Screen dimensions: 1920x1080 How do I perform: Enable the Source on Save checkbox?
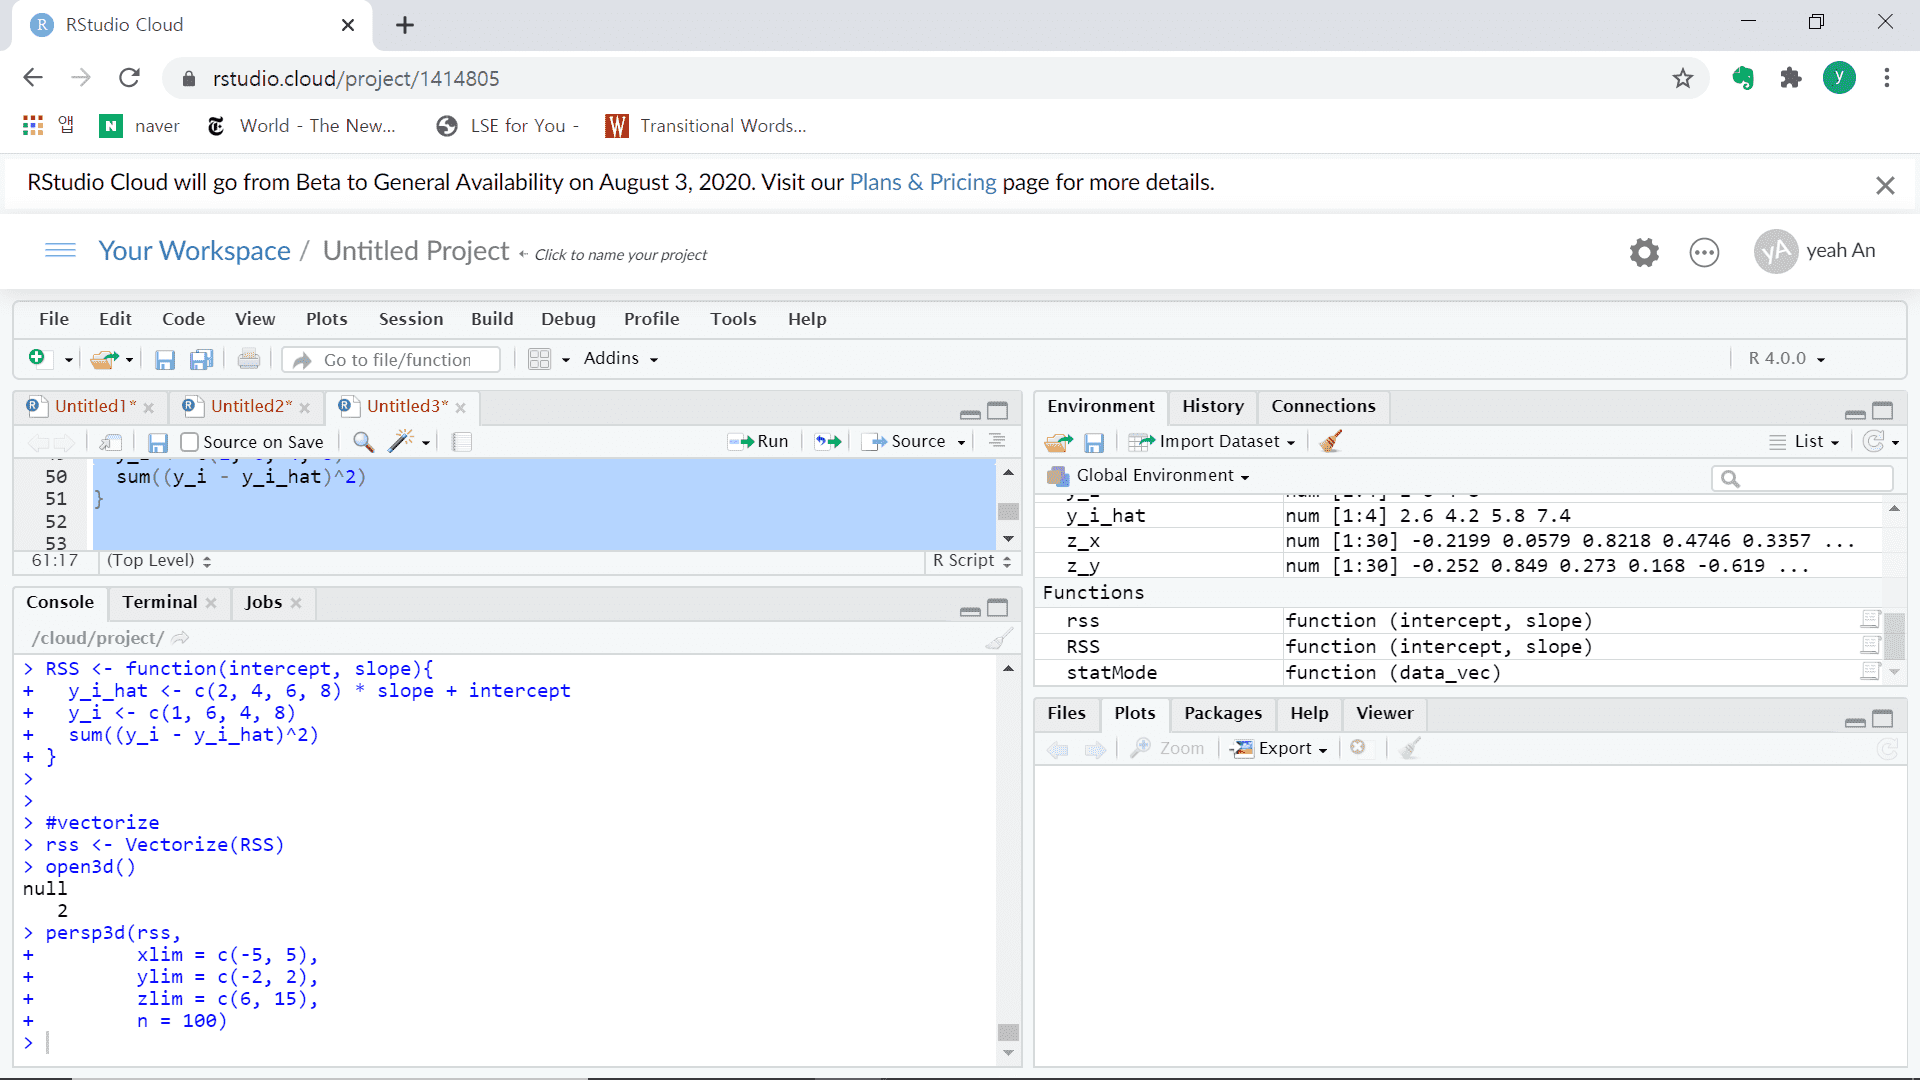coord(190,442)
